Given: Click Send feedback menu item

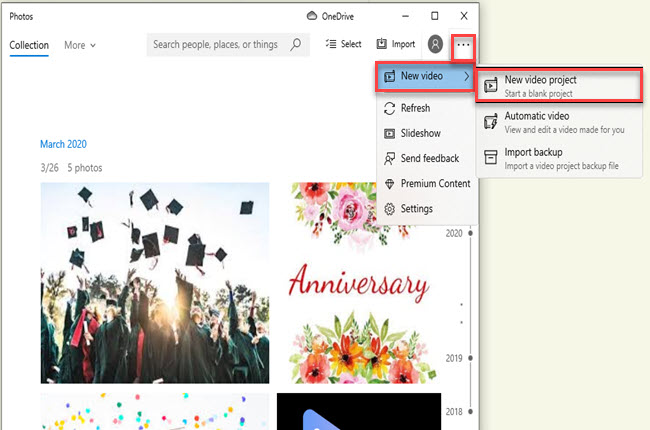Looking at the screenshot, I should (x=429, y=158).
